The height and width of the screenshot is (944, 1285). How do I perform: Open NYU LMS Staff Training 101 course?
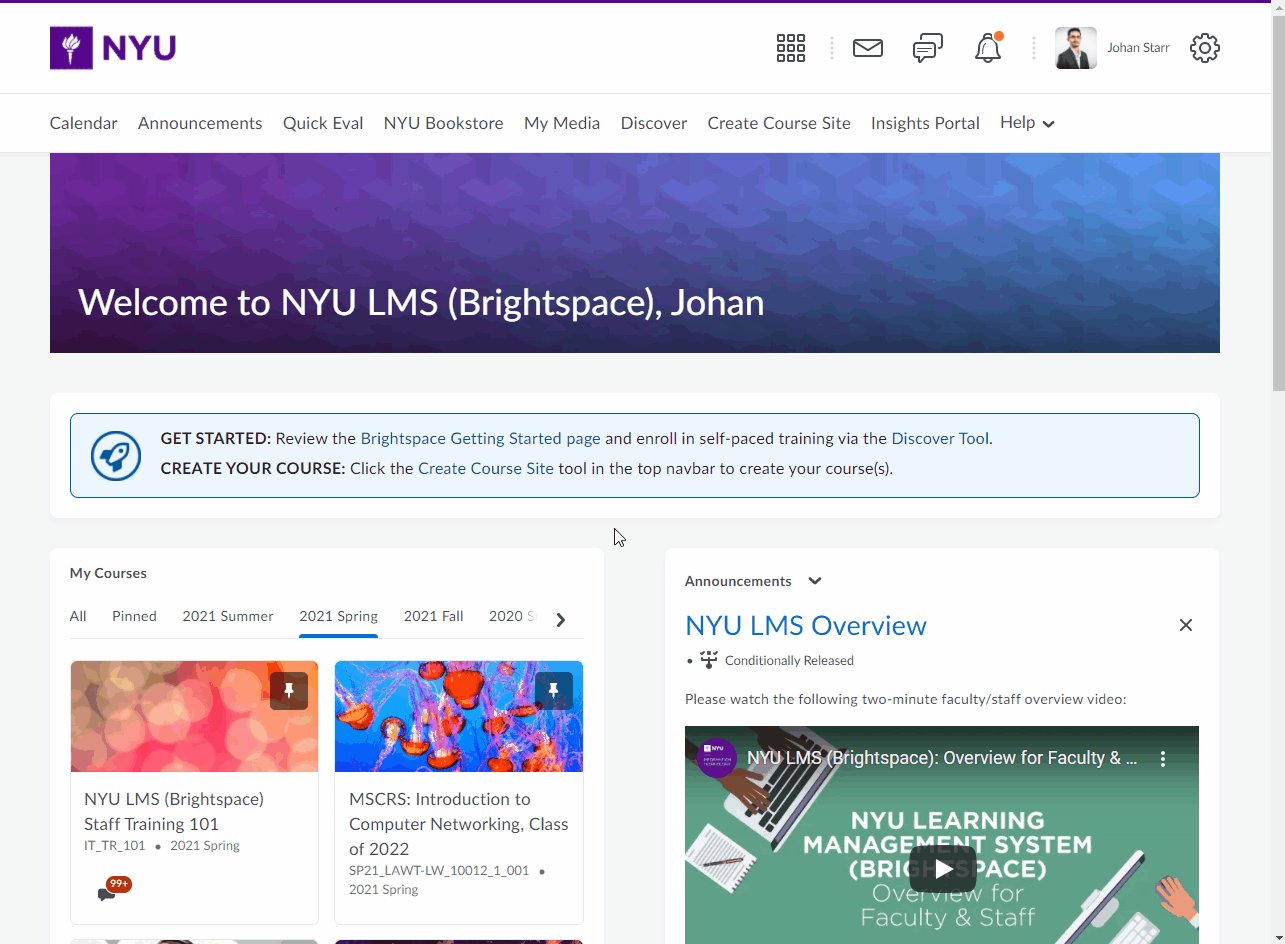174,811
